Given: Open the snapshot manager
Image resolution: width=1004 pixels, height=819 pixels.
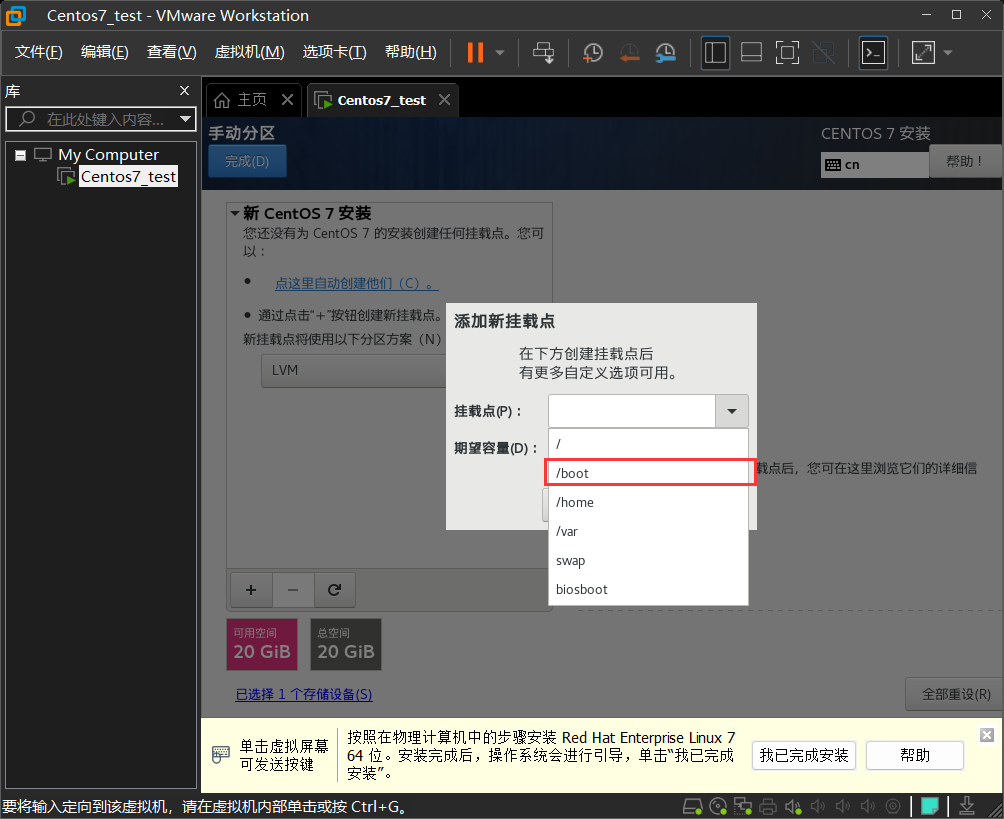Looking at the screenshot, I should point(666,53).
